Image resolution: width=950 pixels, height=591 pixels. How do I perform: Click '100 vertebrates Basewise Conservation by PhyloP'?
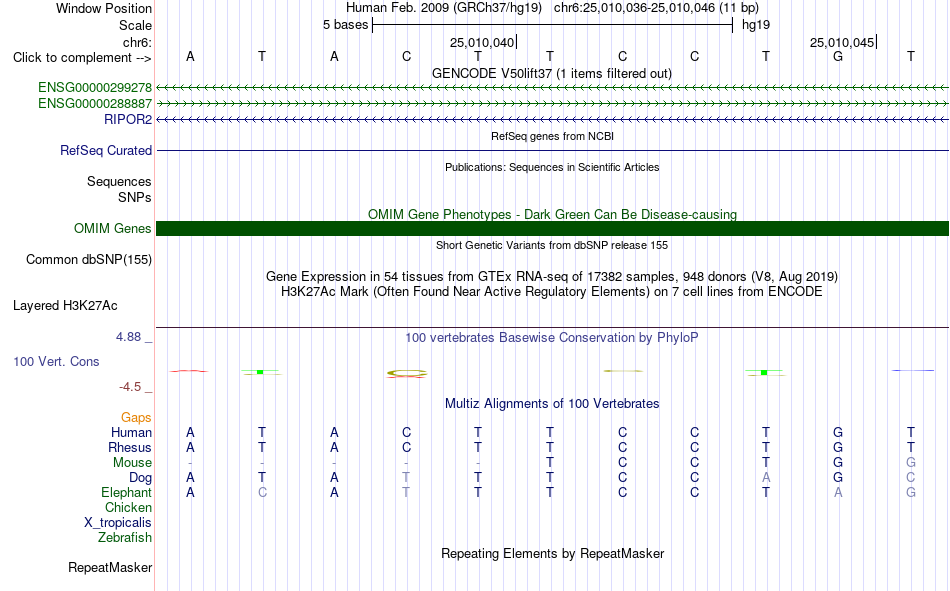point(552,338)
